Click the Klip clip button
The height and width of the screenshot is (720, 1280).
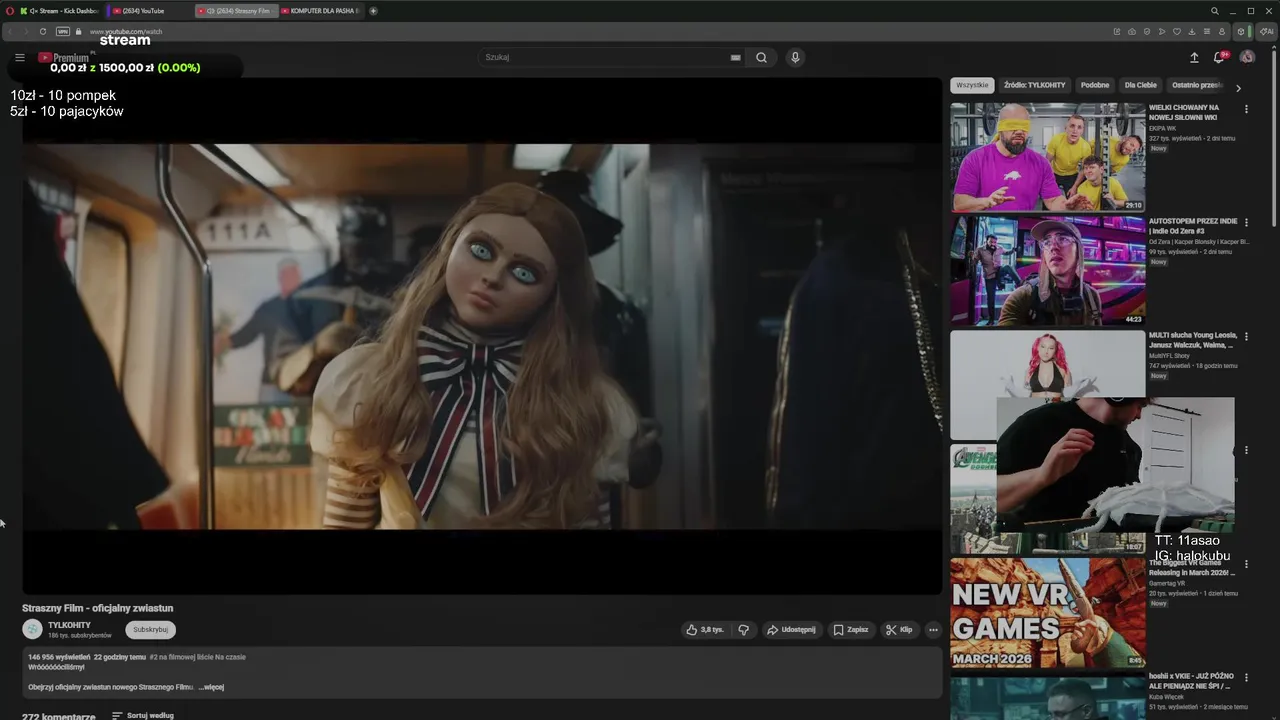[899, 630]
